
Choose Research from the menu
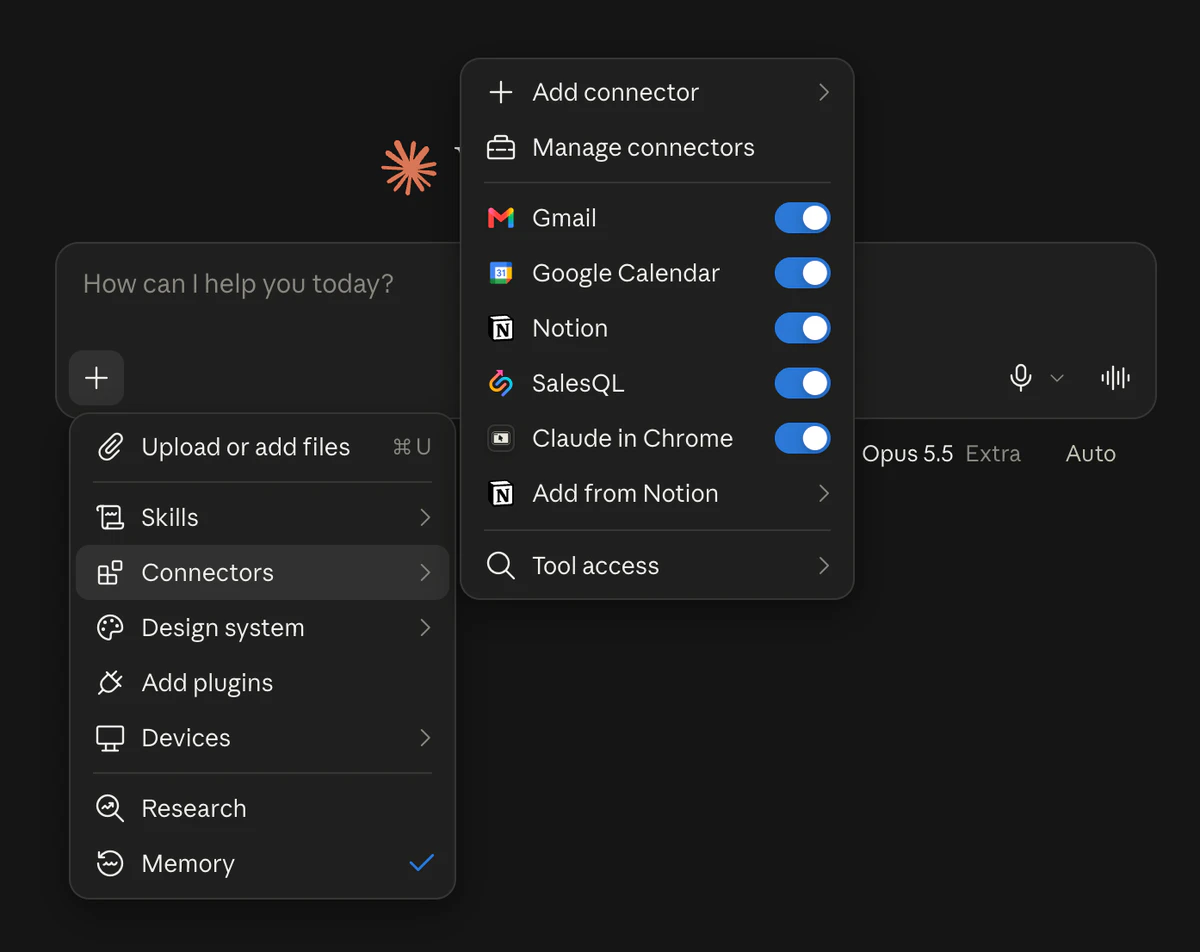(x=263, y=808)
